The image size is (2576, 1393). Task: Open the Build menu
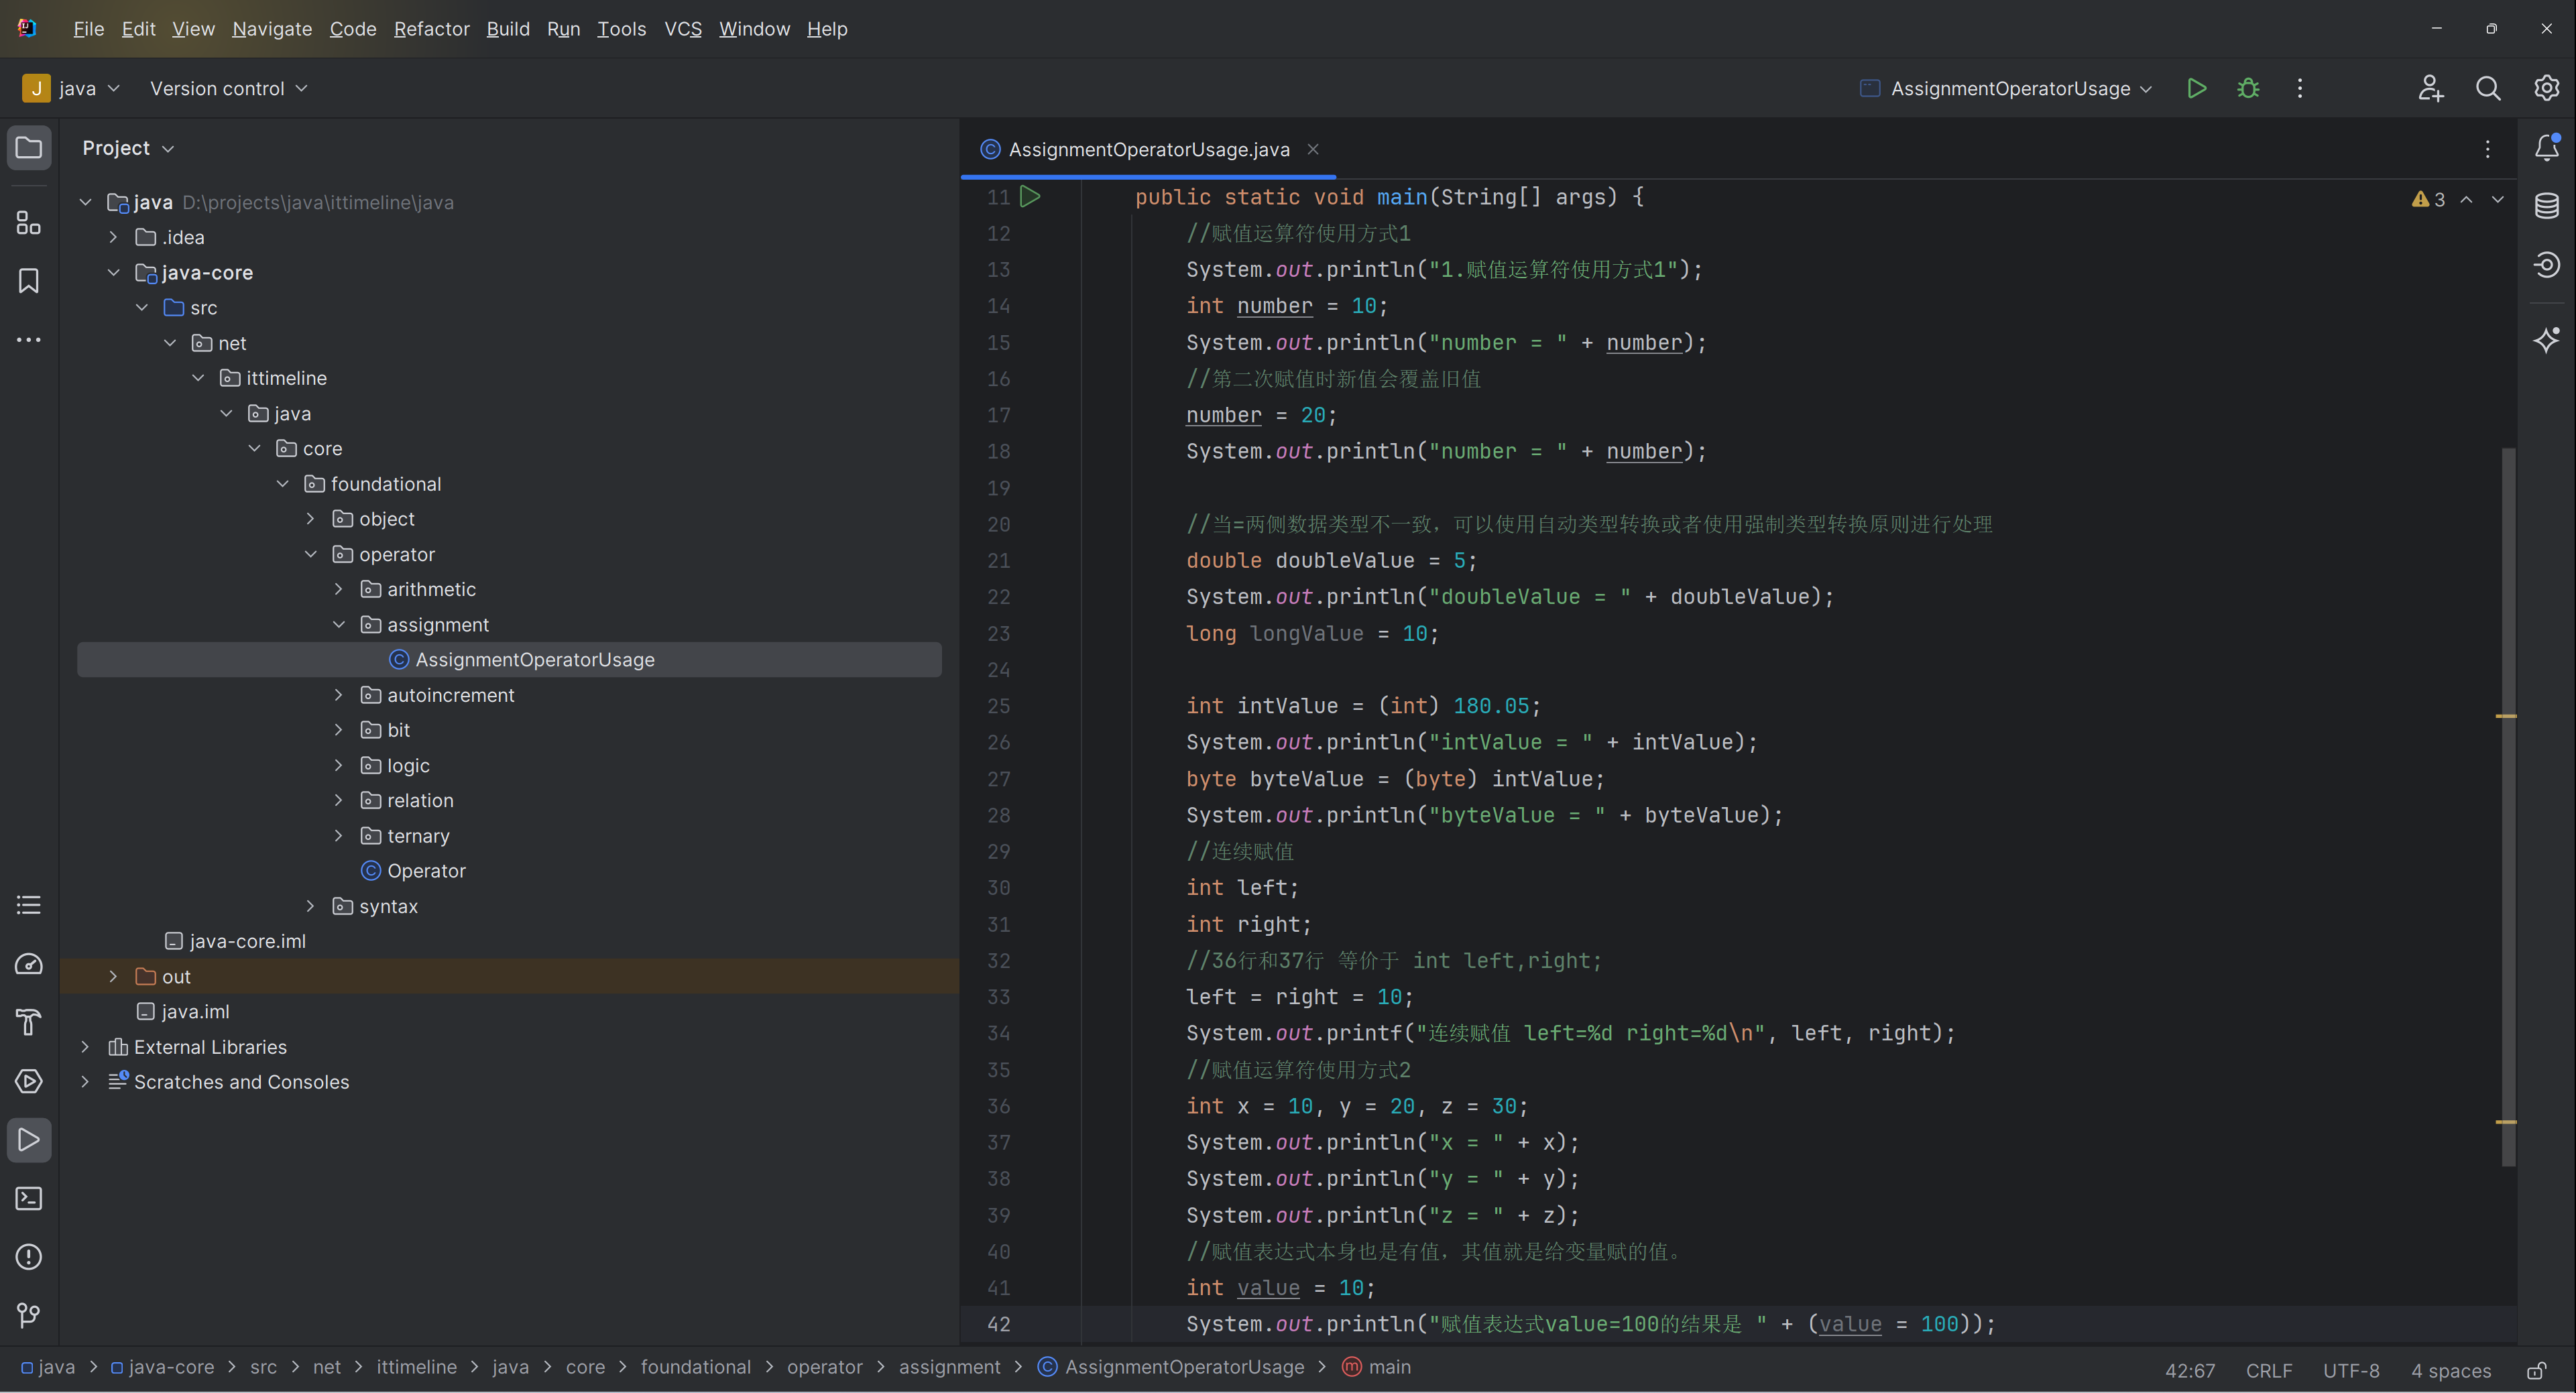tap(508, 29)
